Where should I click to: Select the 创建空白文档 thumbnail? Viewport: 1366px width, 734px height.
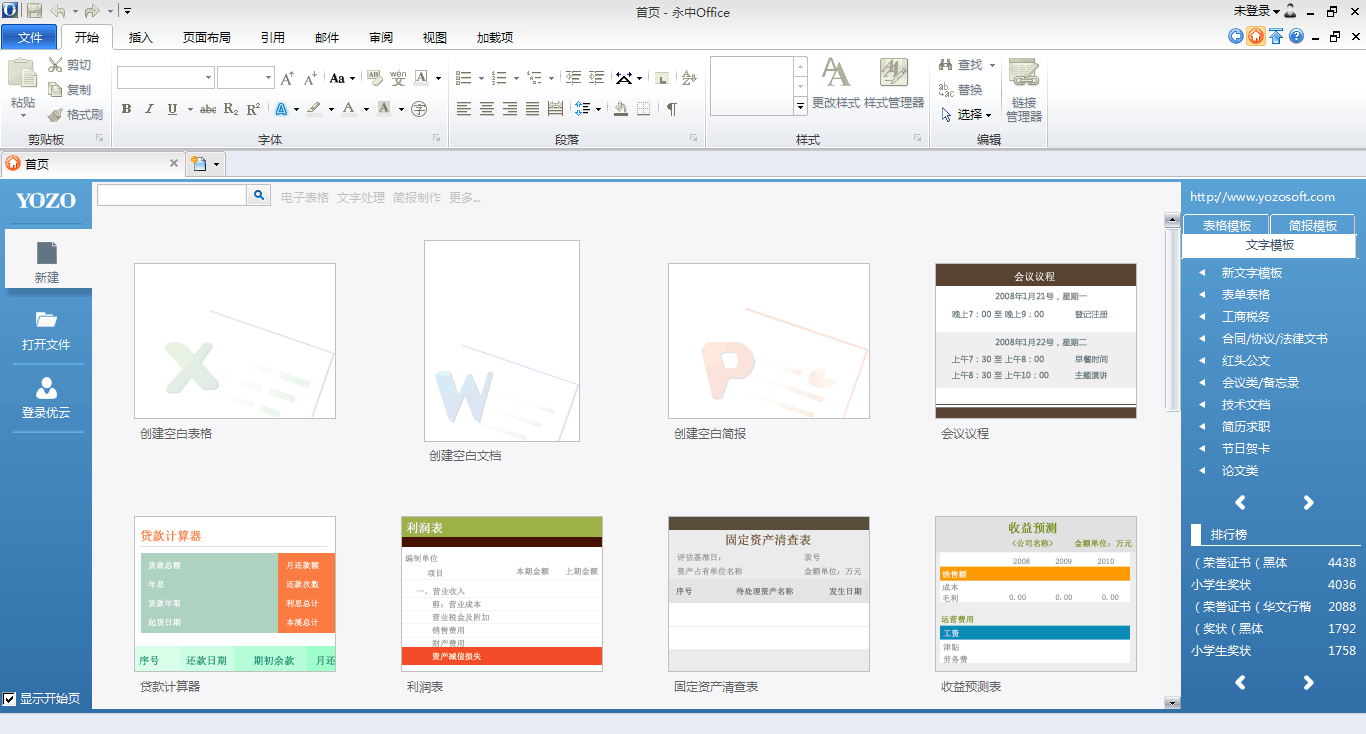[x=501, y=341]
